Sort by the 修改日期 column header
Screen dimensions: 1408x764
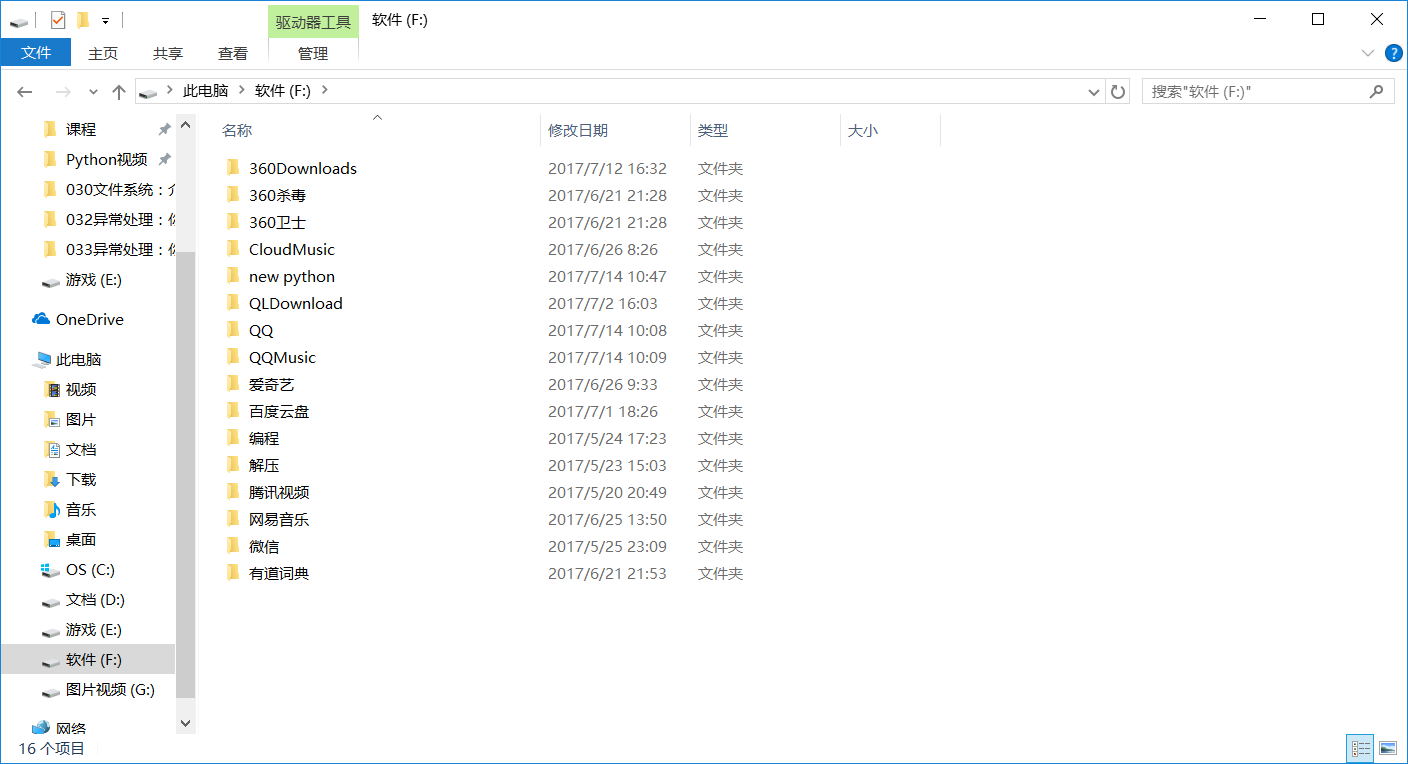578,130
